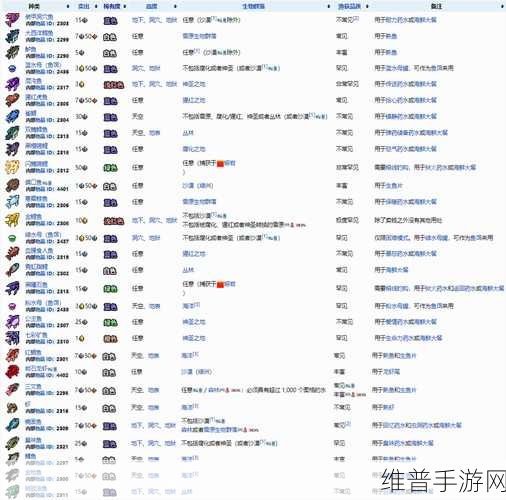Click the Atlantic Cod icon, ID 2299

12,36
